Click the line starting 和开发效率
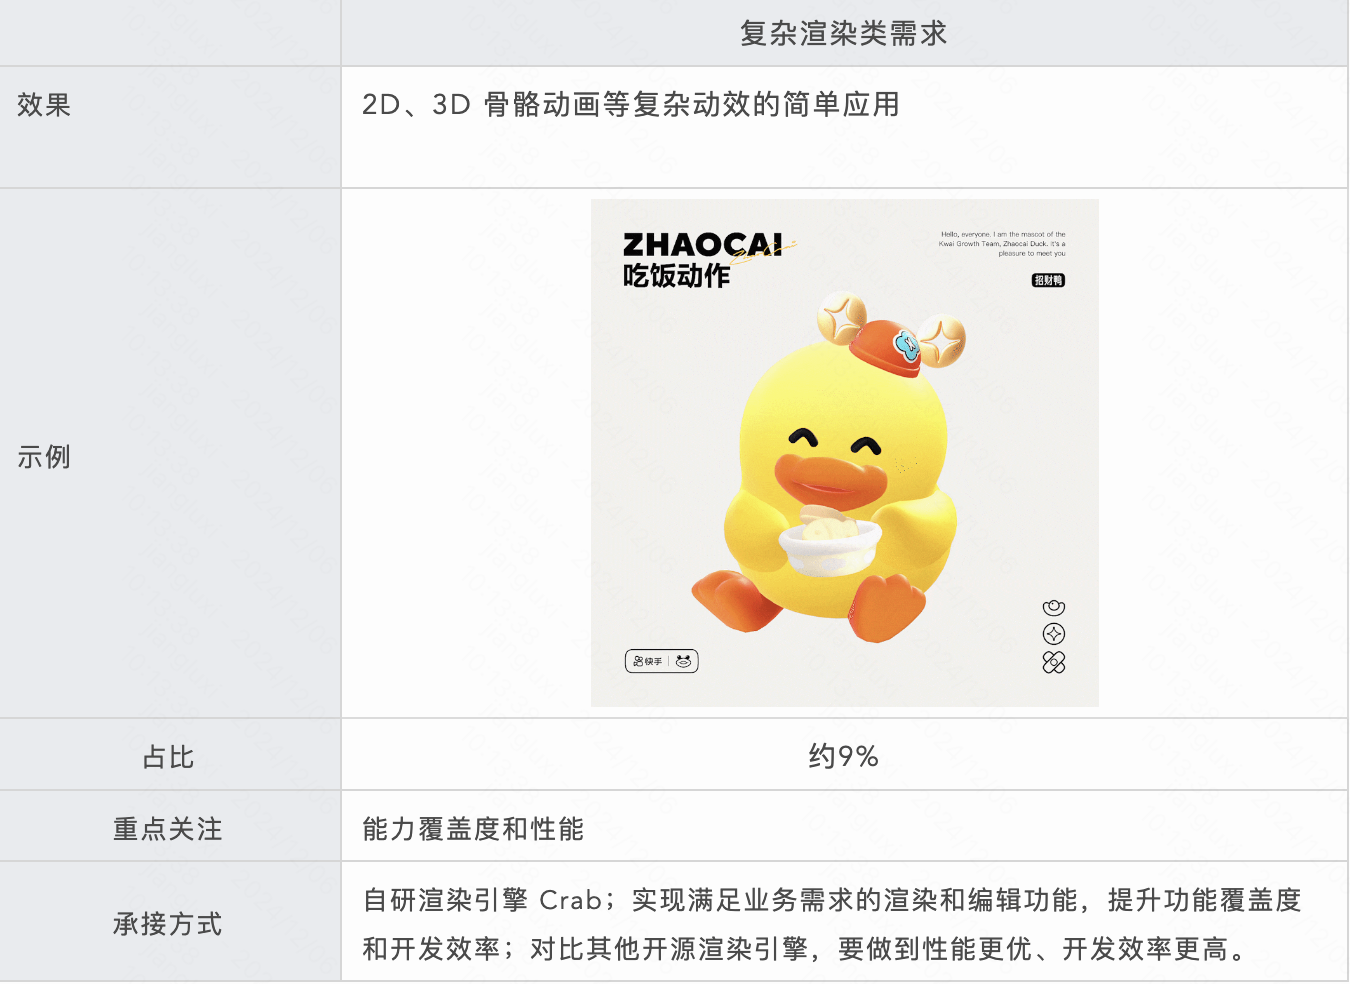This screenshot has width=1350, height=984. (x=806, y=949)
